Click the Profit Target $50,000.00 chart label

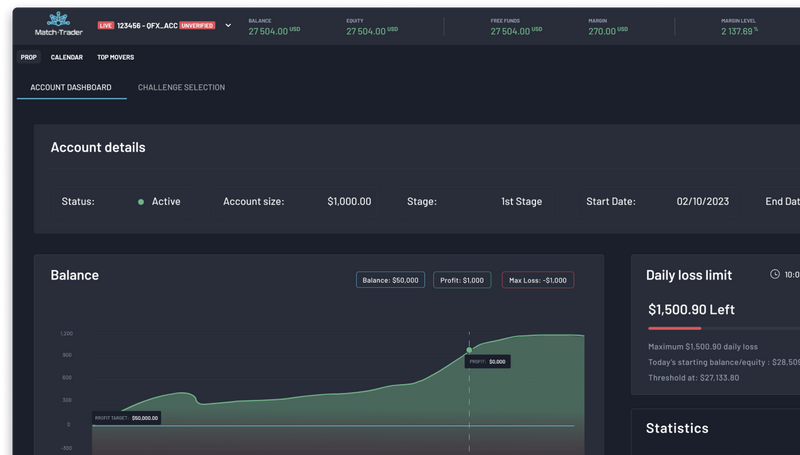pyautogui.click(x=127, y=418)
